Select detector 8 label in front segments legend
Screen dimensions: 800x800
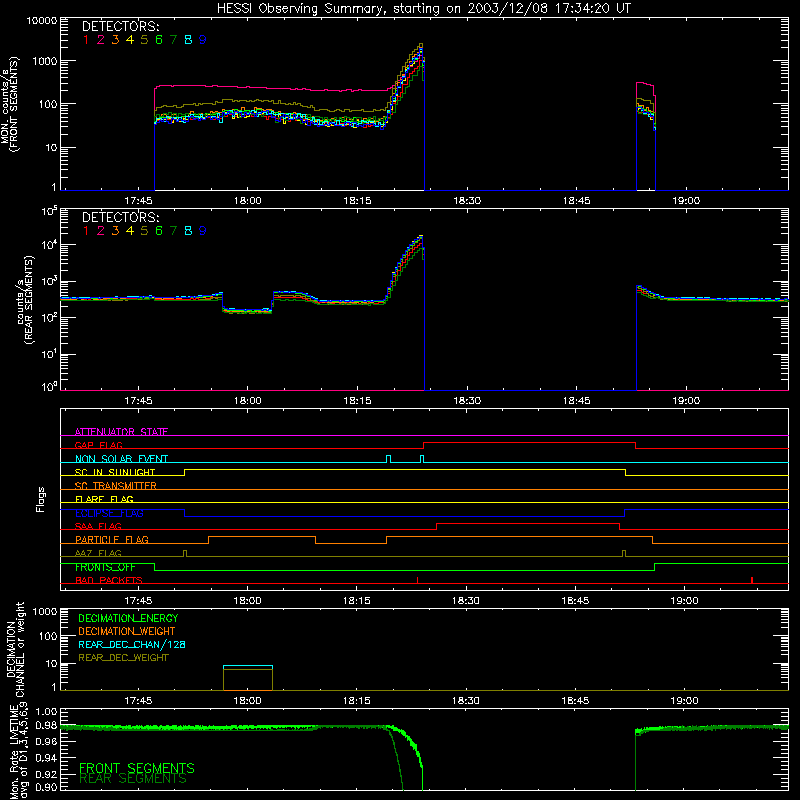click(188, 40)
